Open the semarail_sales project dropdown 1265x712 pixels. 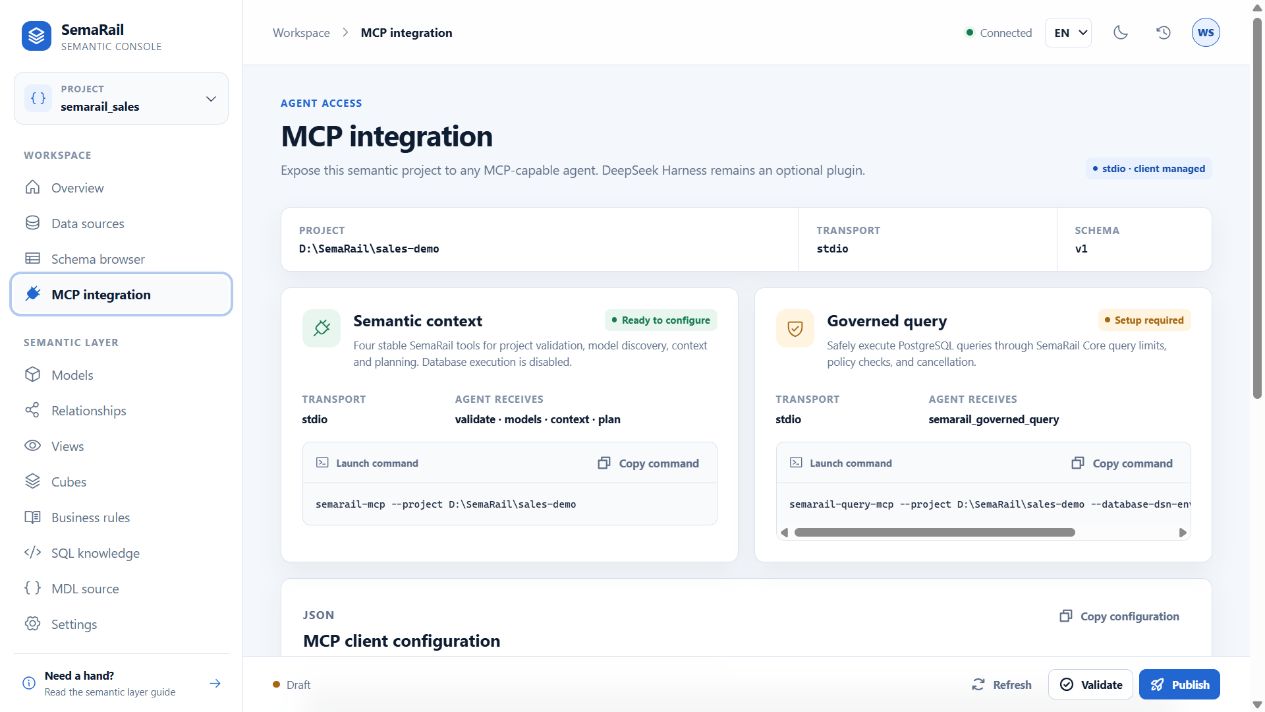[121, 98]
